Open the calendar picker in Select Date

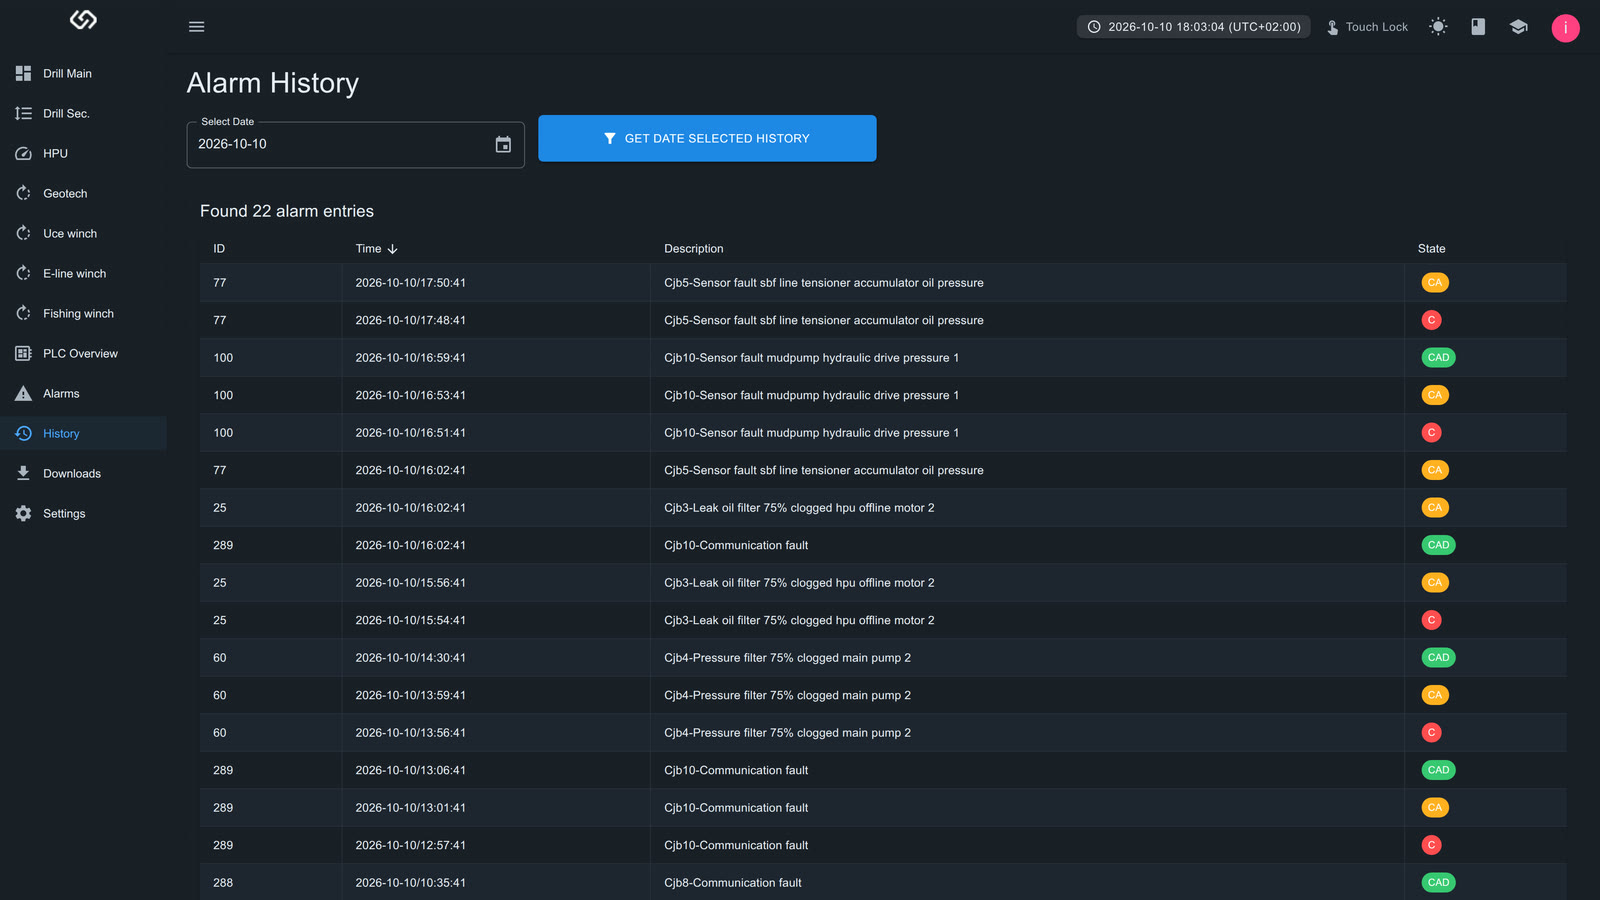coord(503,145)
